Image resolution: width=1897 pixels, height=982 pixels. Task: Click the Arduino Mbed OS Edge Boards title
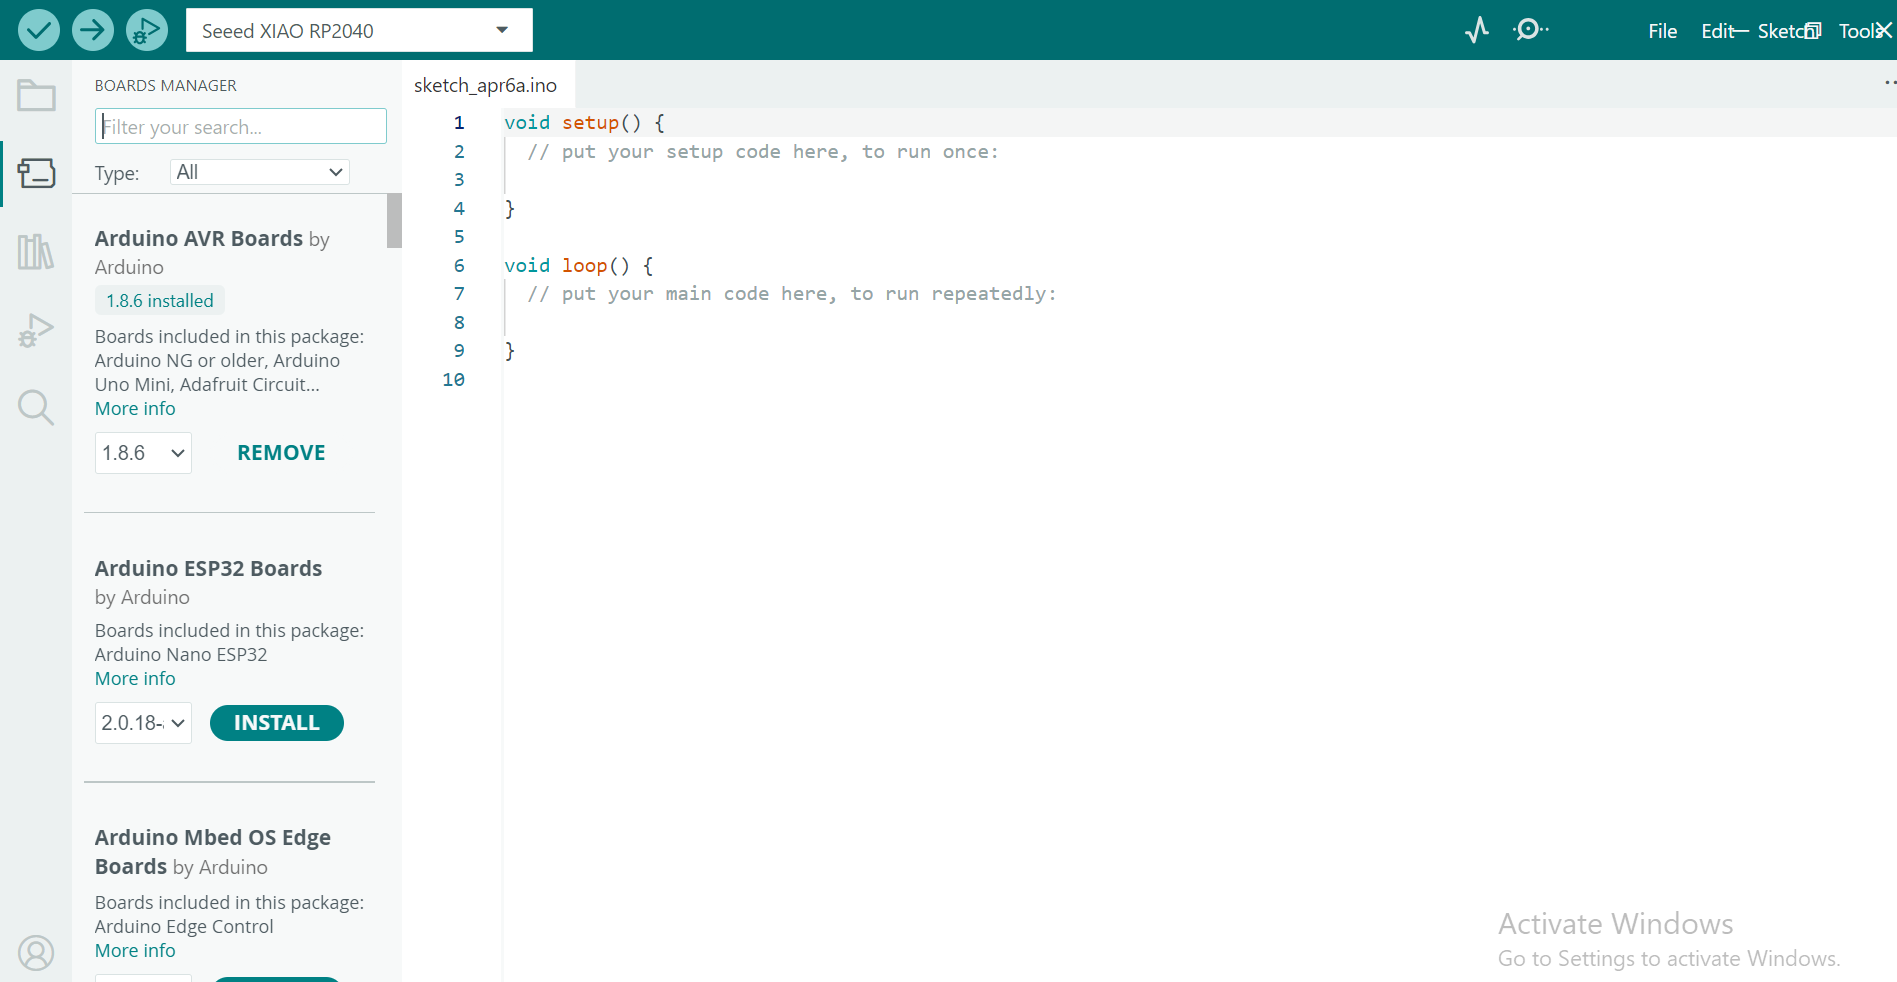click(x=213, y=852)
